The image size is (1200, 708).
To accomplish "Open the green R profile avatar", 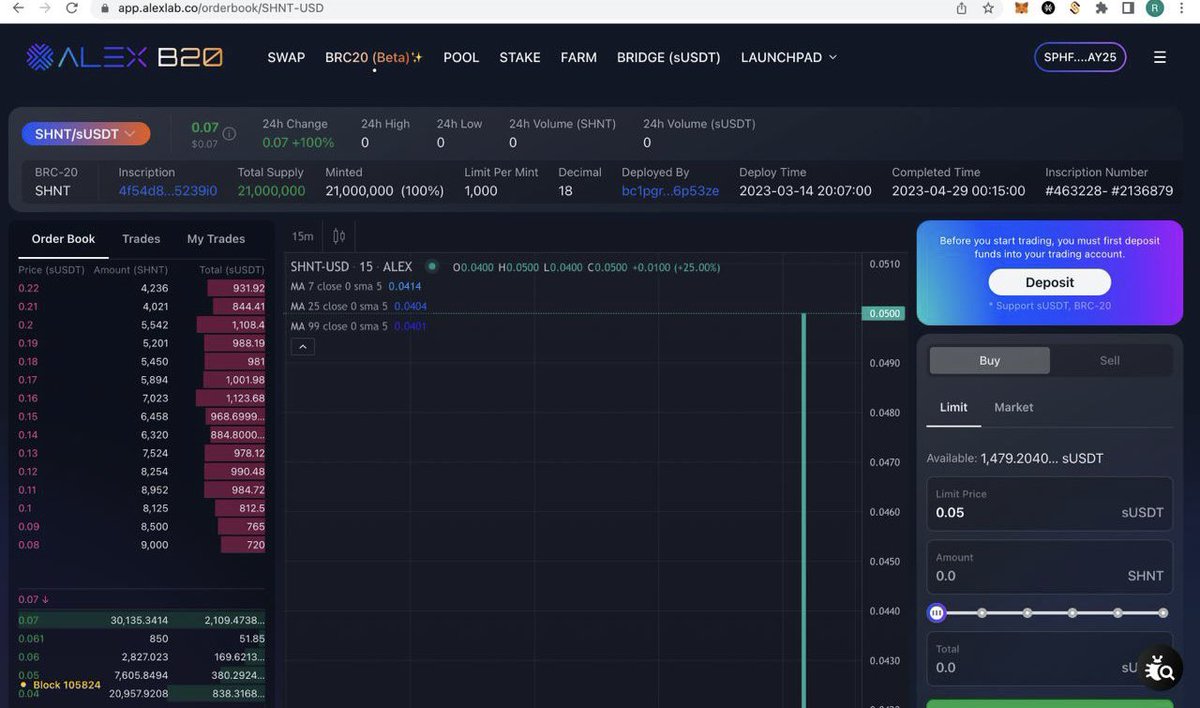I will (x=1155, y=8).
